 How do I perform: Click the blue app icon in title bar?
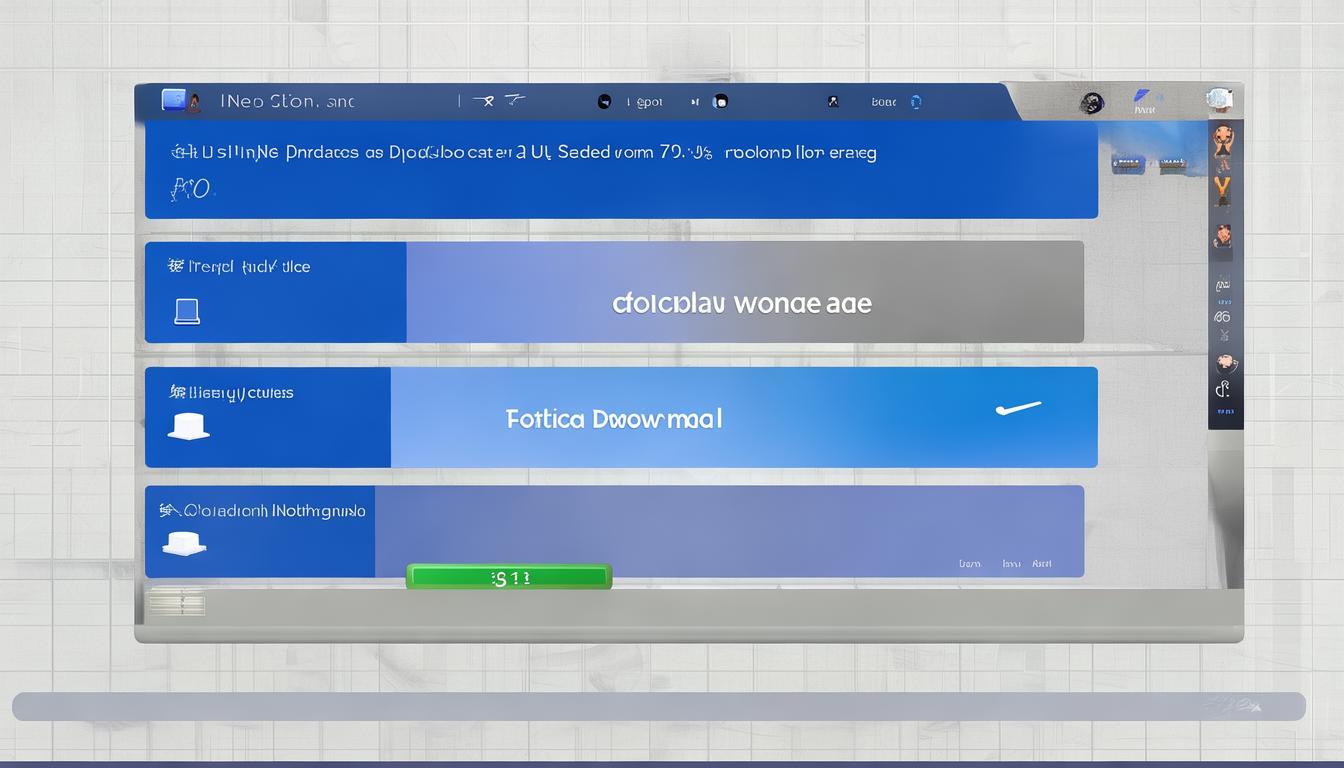[173, 100]
